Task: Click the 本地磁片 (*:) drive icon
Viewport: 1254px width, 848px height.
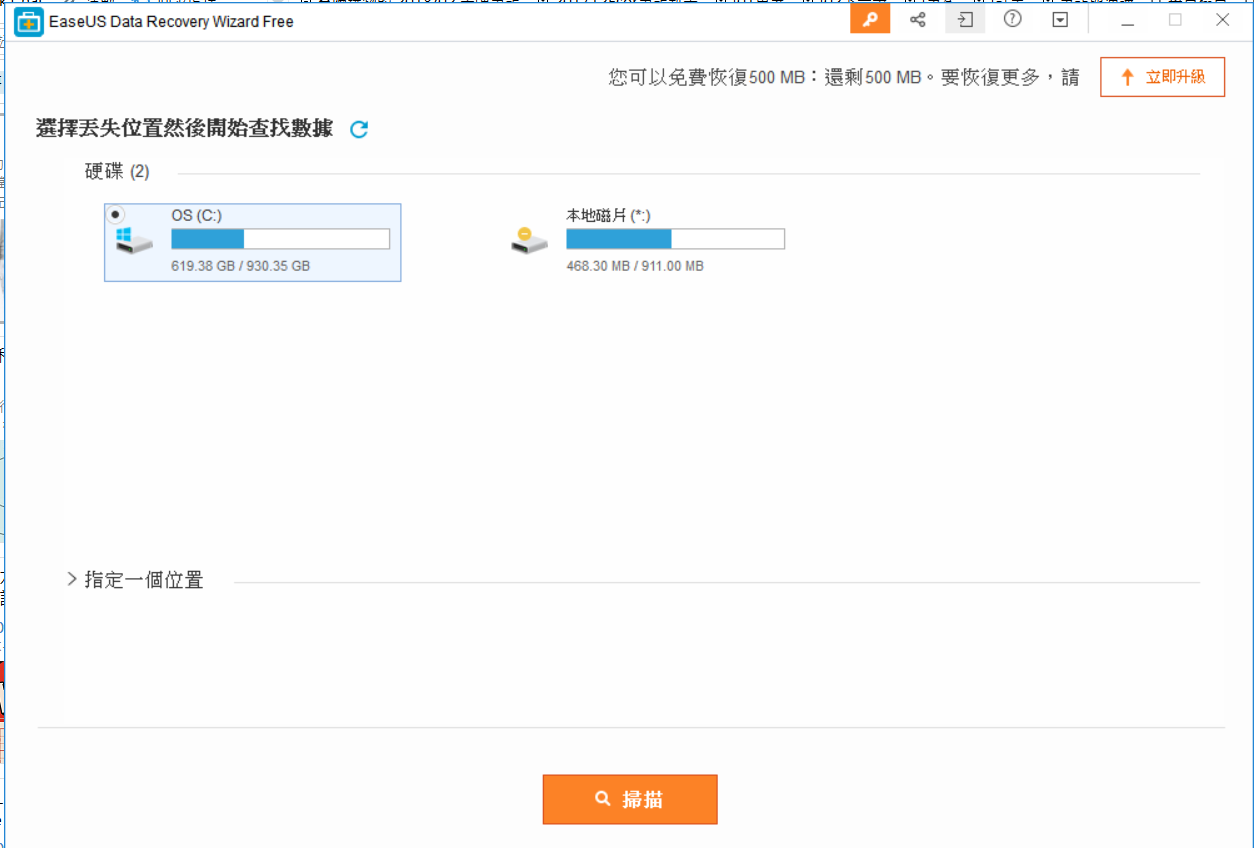Action: click(x=529, y=240)
